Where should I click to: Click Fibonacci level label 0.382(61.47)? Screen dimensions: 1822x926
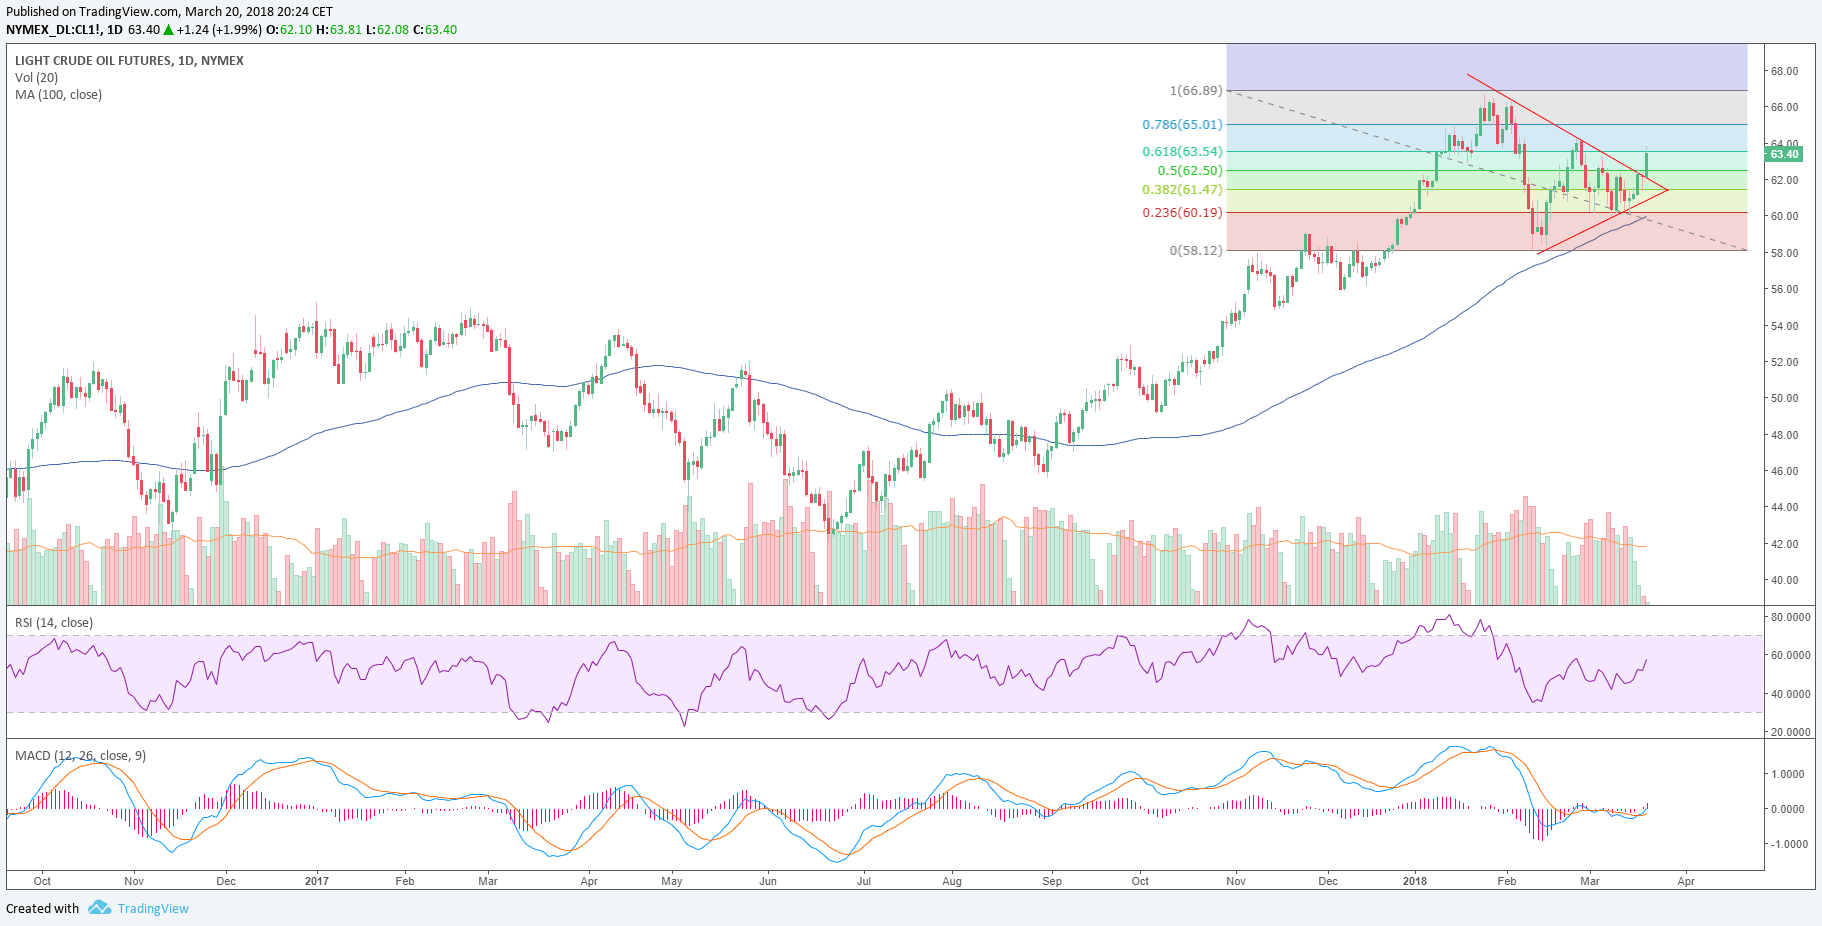[x=1182, y=189]
